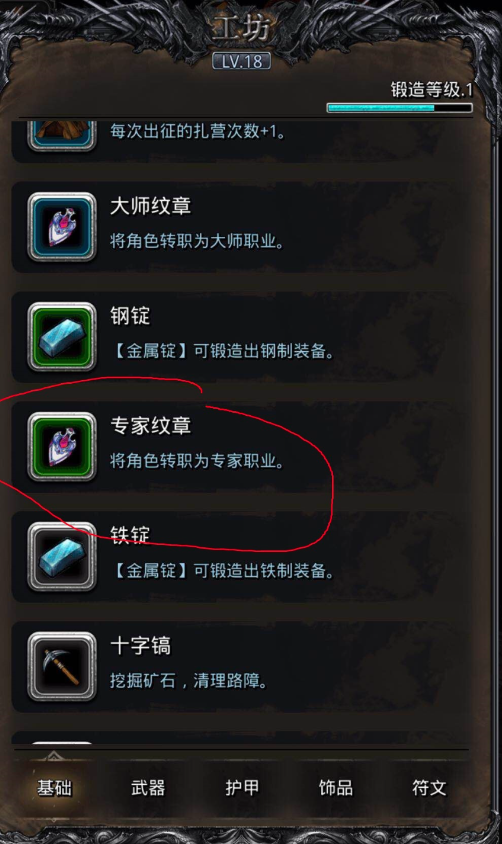502x844 pixels.
Task: Select the 钢锭 ingot icon
Action: [62, 337]
